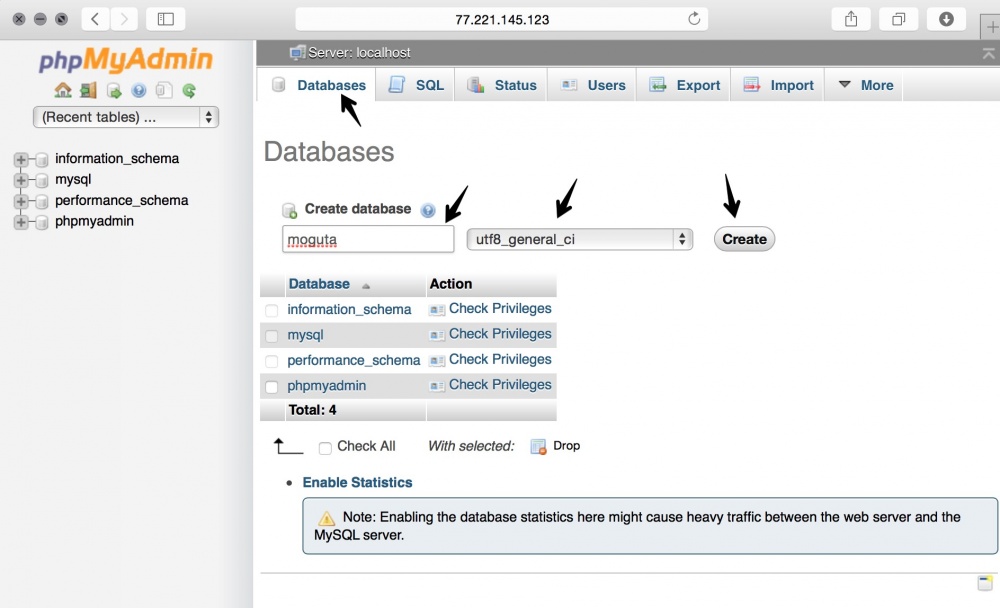Switch to the Import tab
Image resolution: width=1000 pixels, height=608 pixels.
pos(778,85)
